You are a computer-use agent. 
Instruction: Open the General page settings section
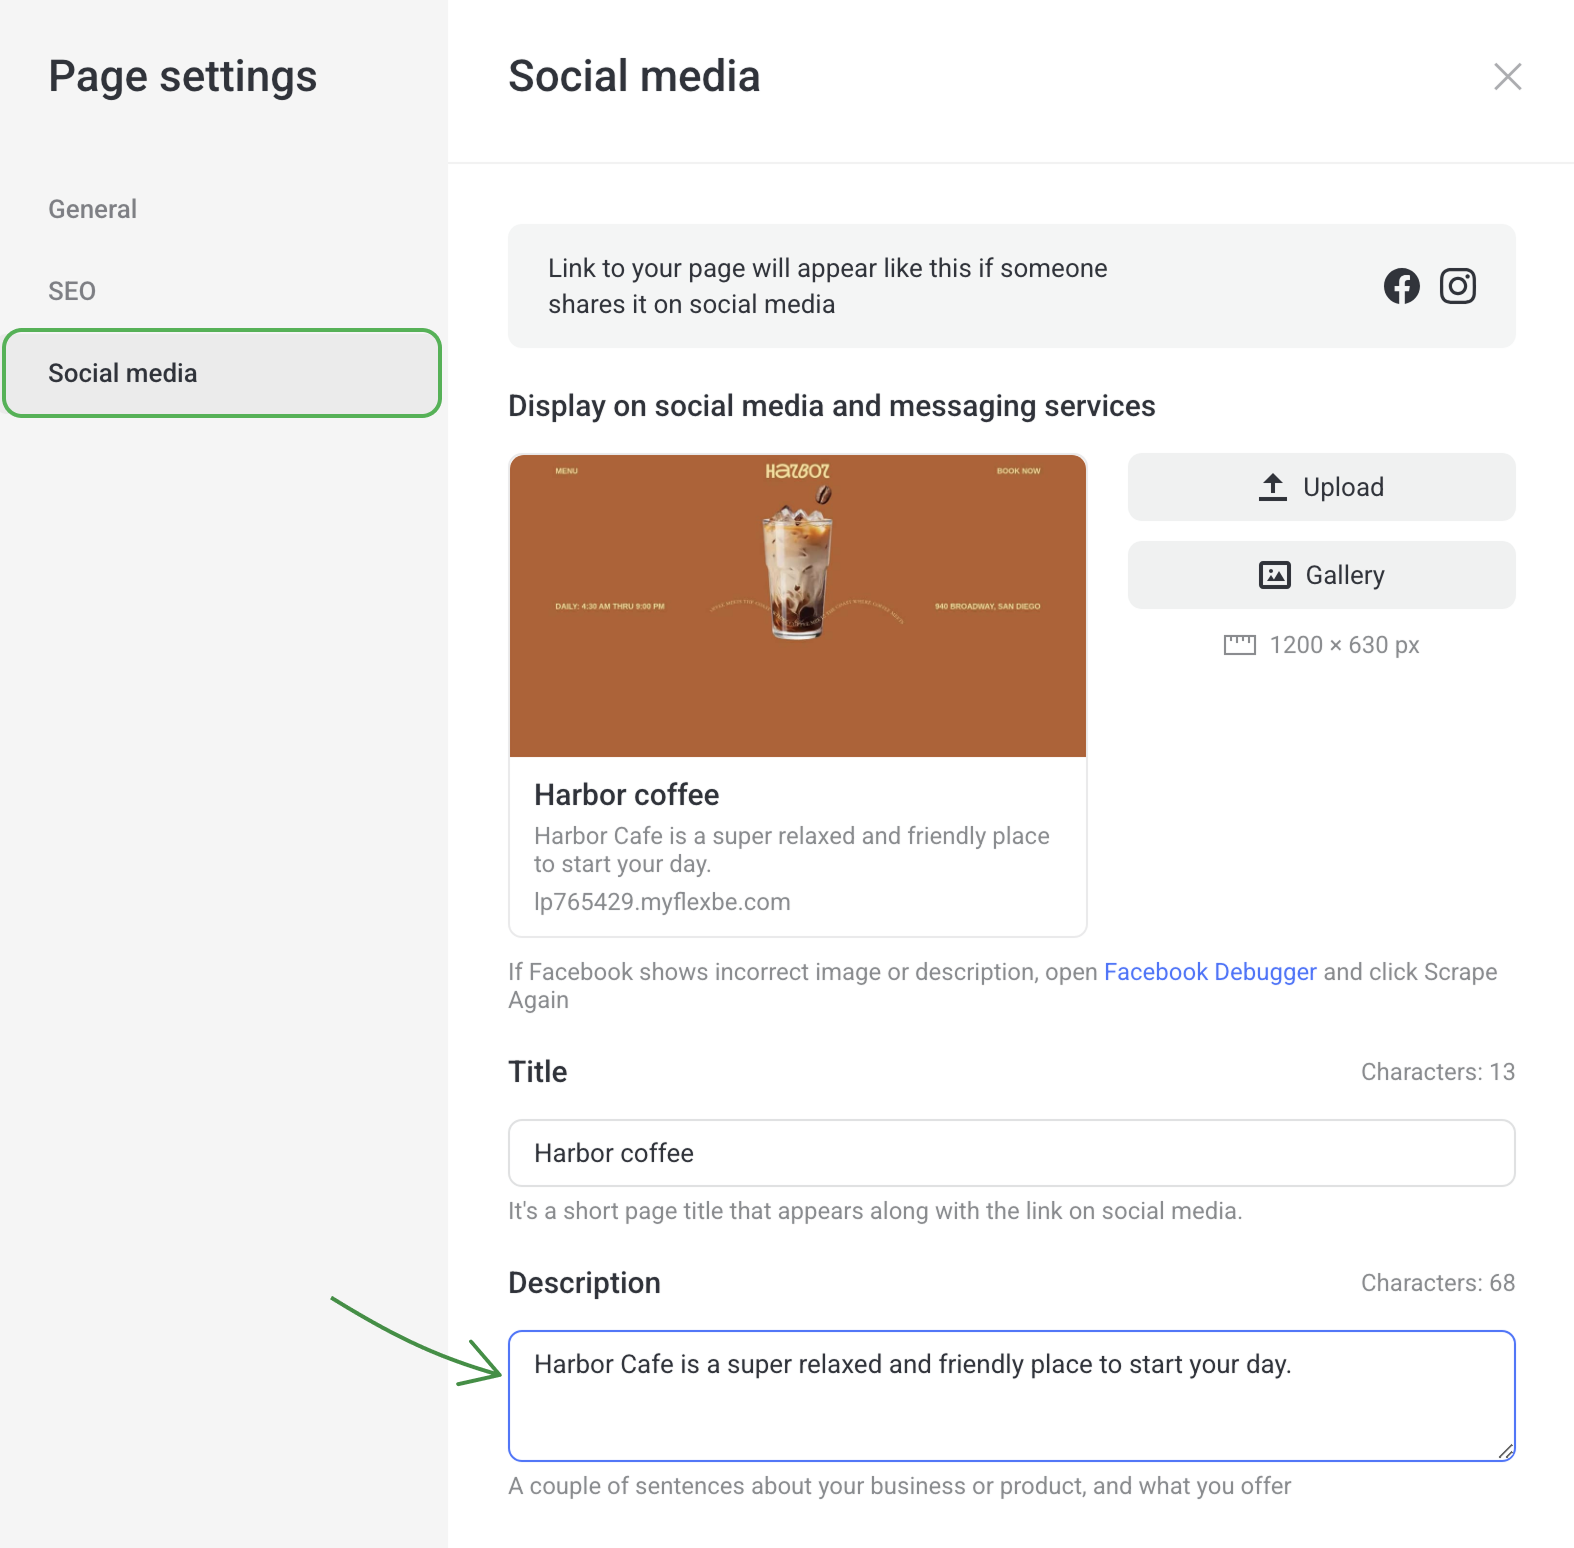93,209
